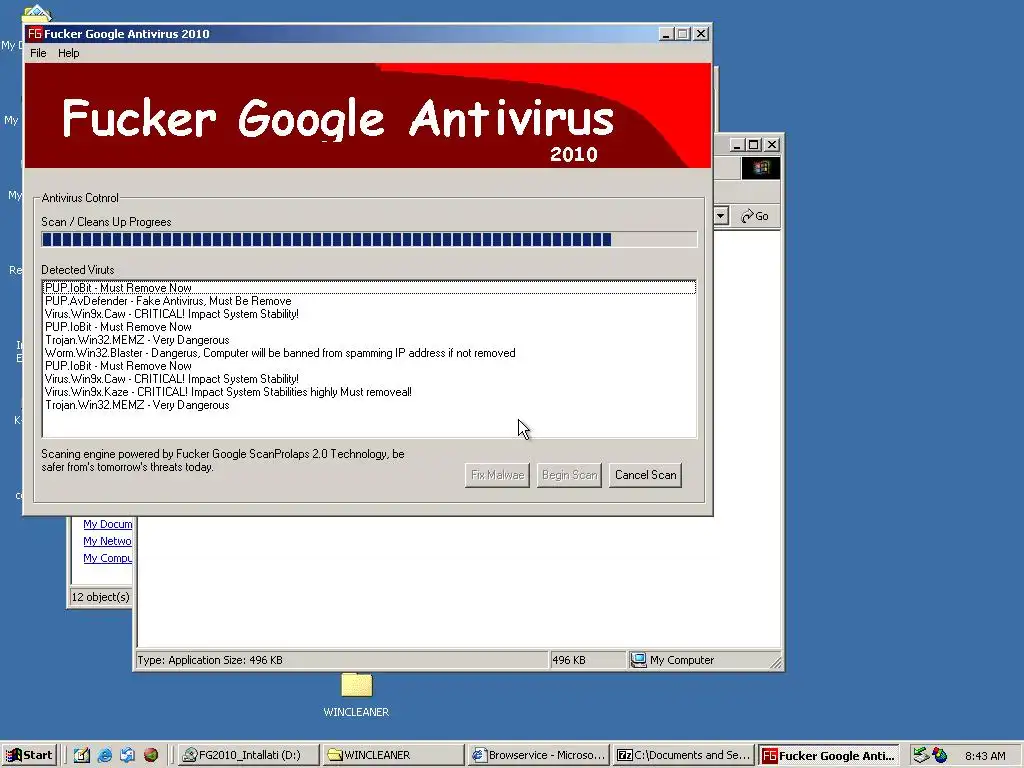Screen dimensions: 1024x768
Task: Click the FG icon in antivirus title bar
Action: tap(35, 33)
